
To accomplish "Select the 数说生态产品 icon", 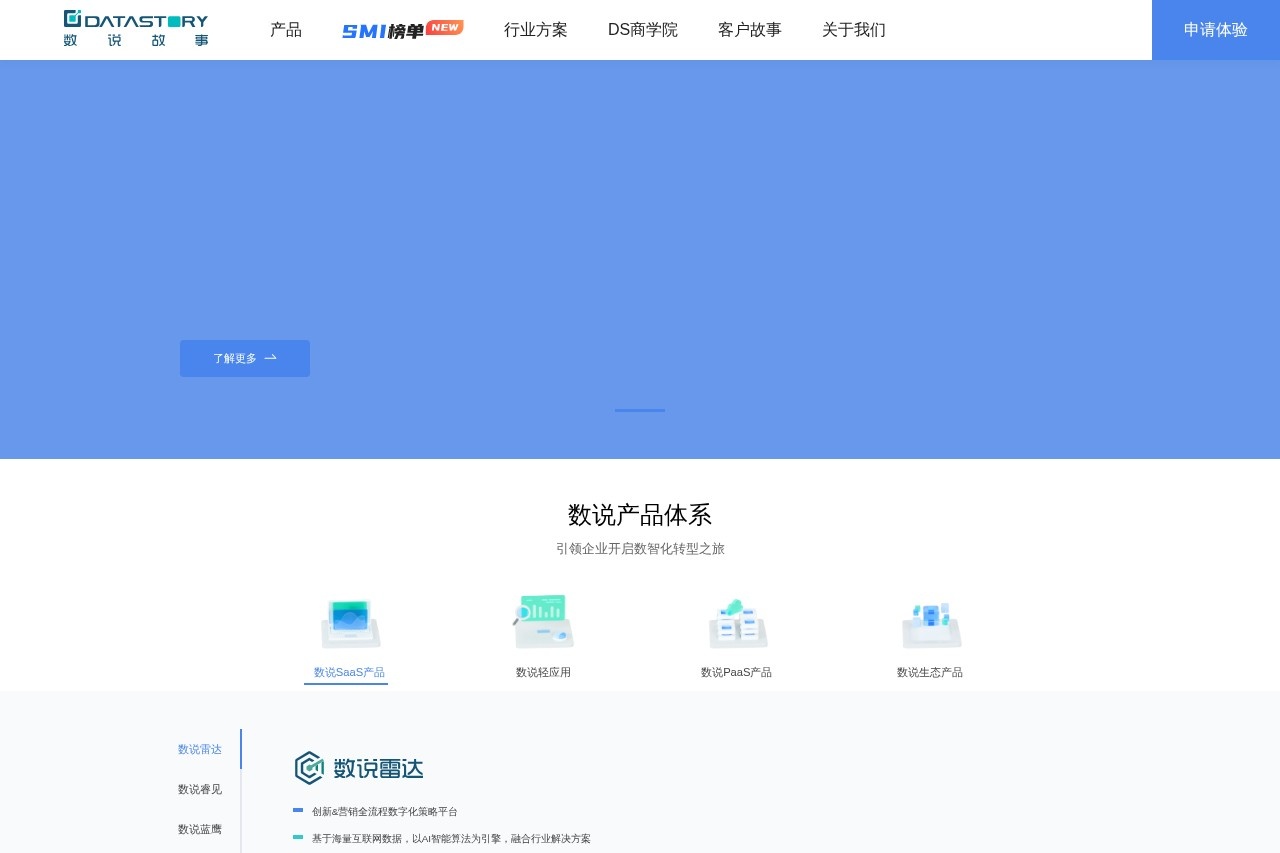I will (929, 621).
